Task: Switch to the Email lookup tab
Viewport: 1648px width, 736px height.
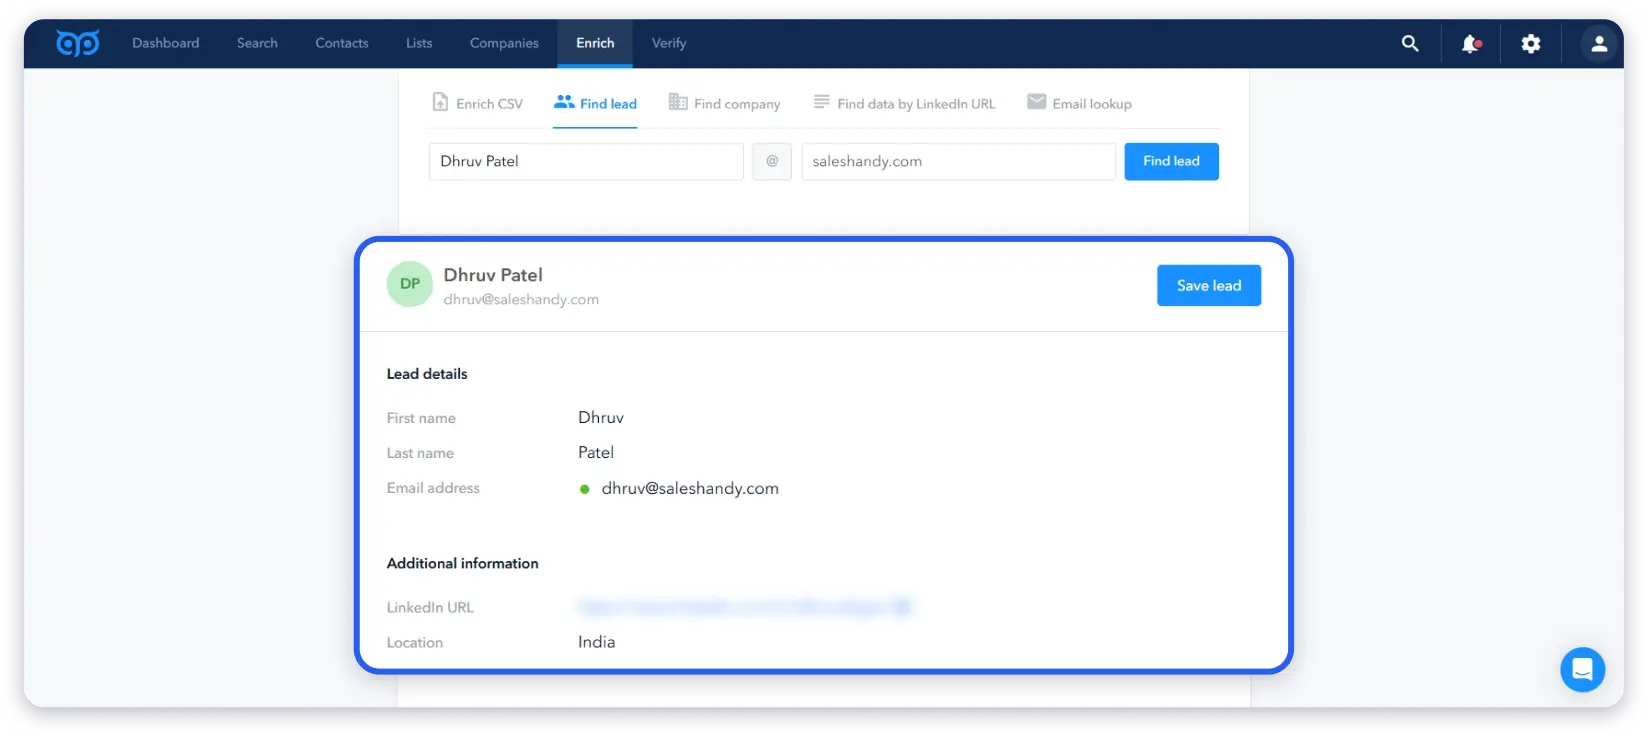Action: [x=1079, y=103]
